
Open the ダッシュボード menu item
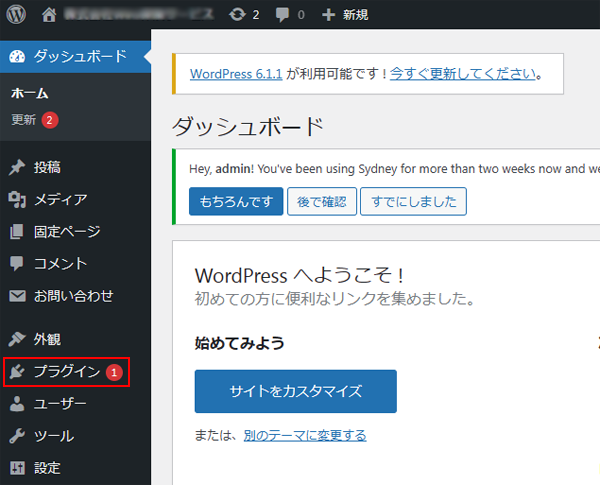tap(75, 57)
